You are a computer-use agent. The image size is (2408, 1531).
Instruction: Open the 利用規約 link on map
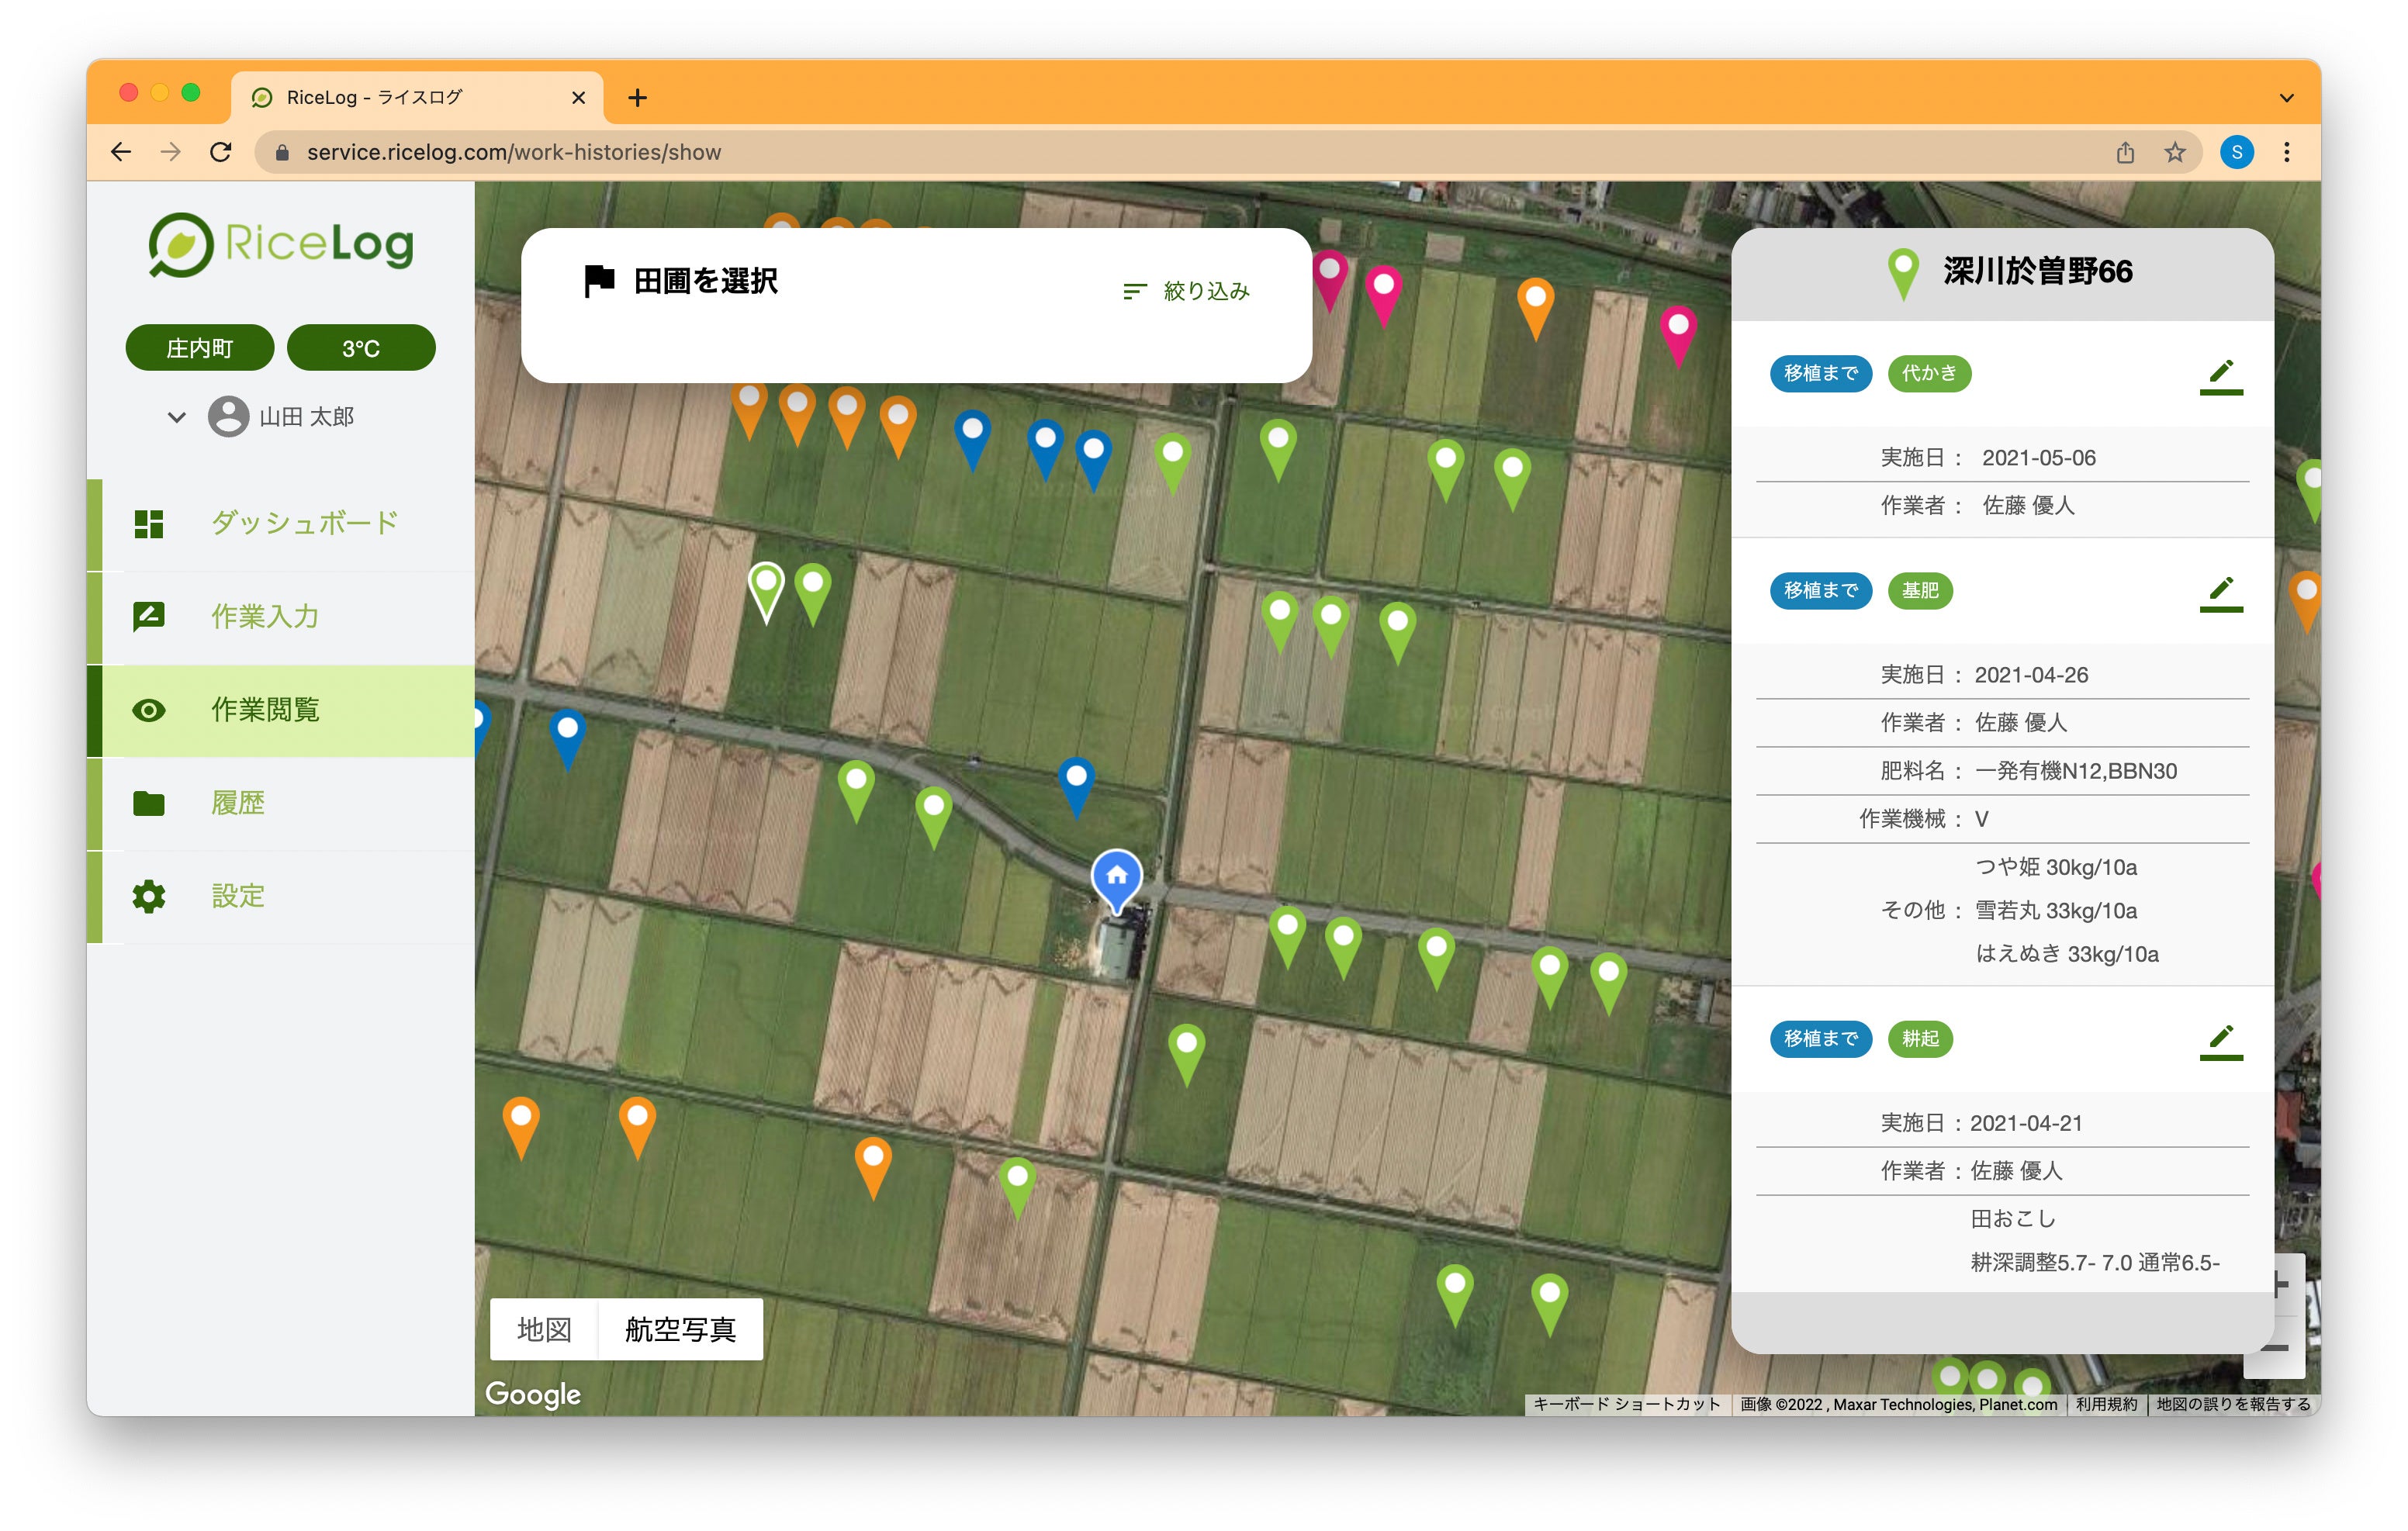click(2106, 1404)
